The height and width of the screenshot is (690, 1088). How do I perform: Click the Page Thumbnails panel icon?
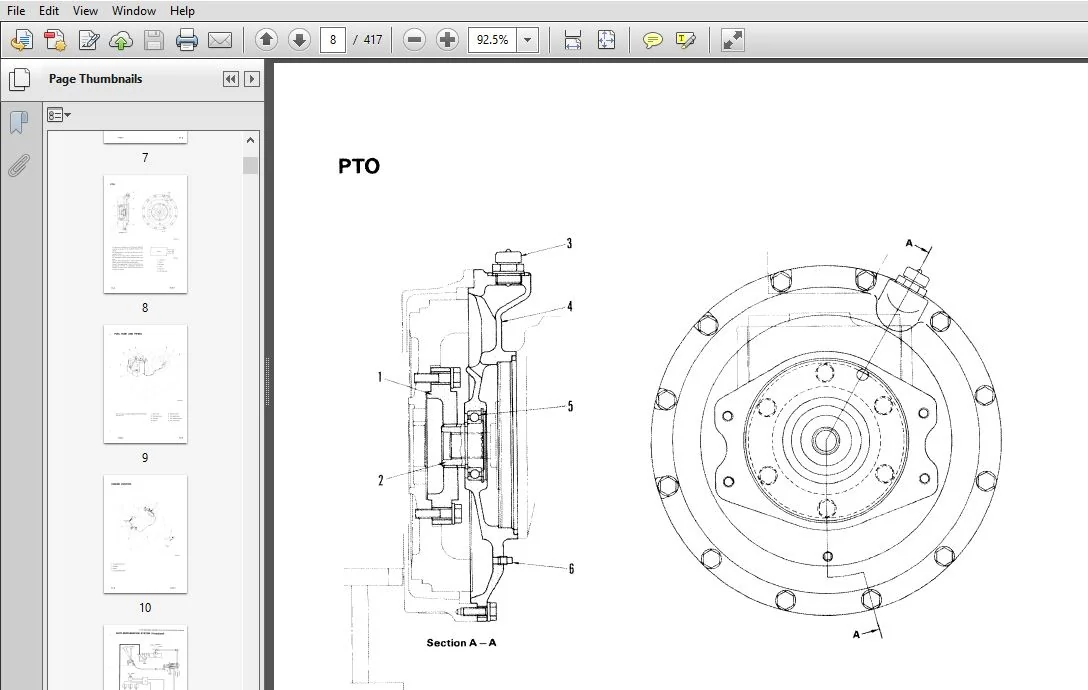pyautogui.click(x=19, y=79)
